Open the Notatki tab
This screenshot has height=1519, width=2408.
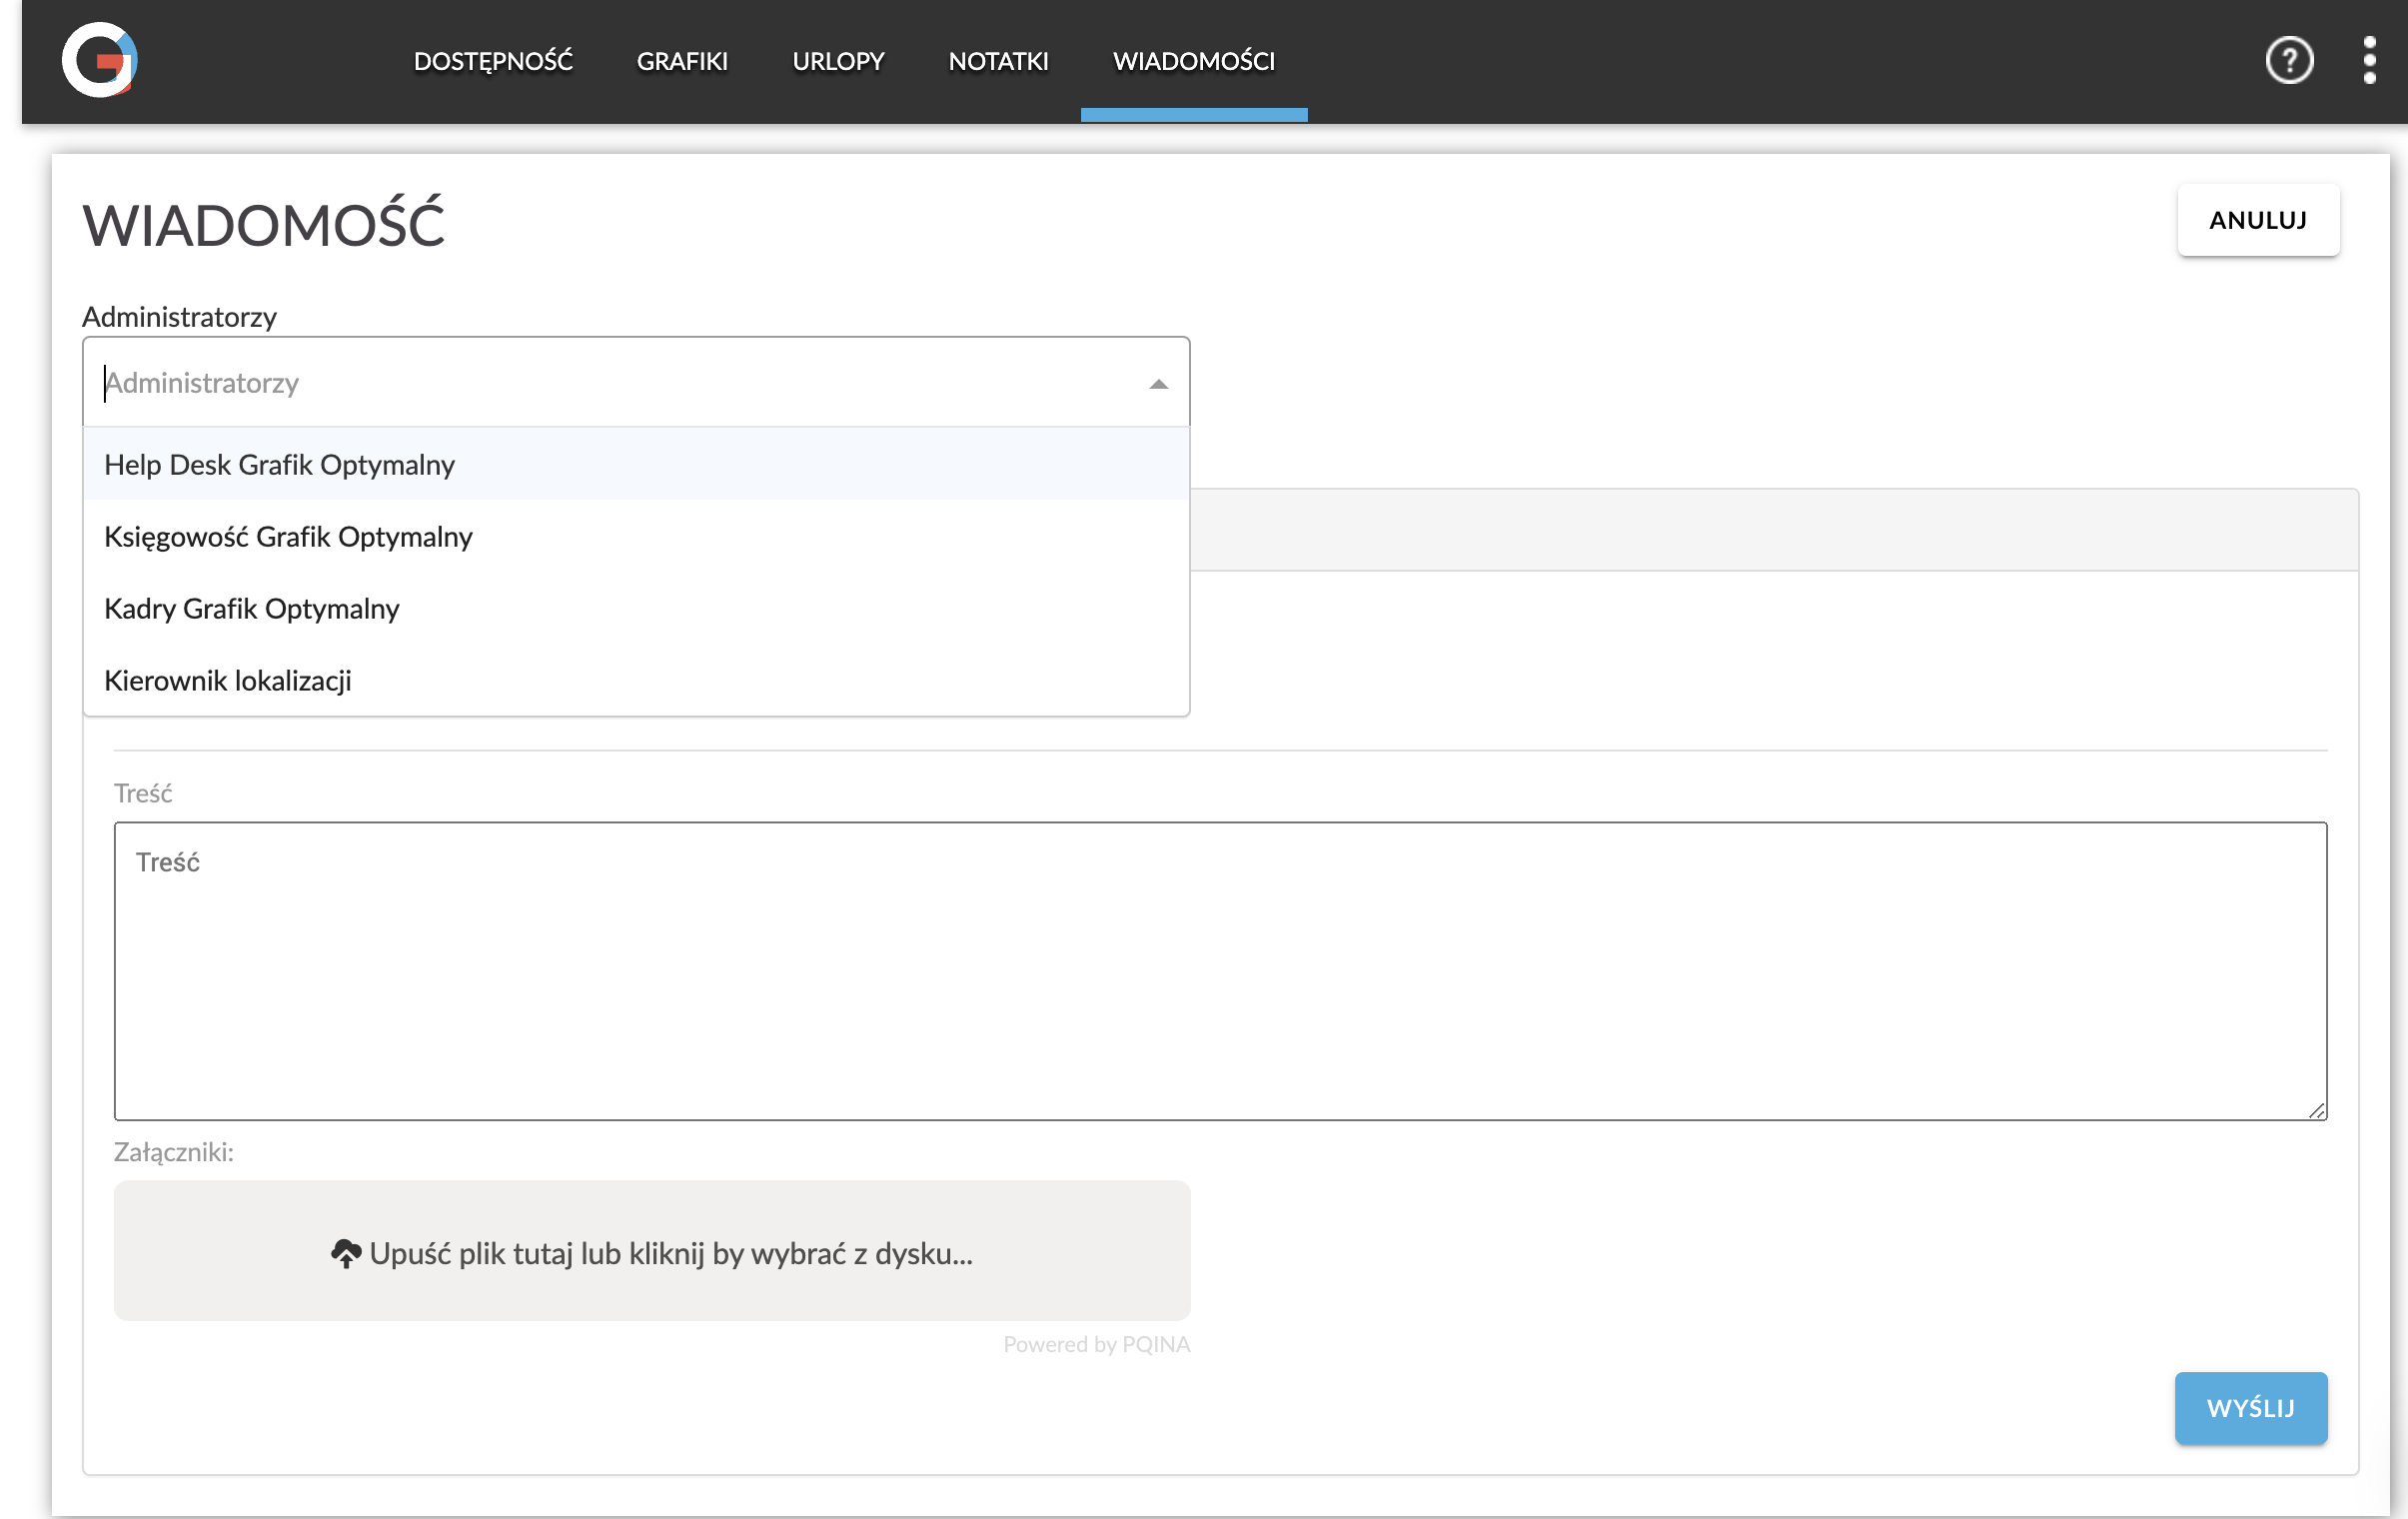coord(998,61)
